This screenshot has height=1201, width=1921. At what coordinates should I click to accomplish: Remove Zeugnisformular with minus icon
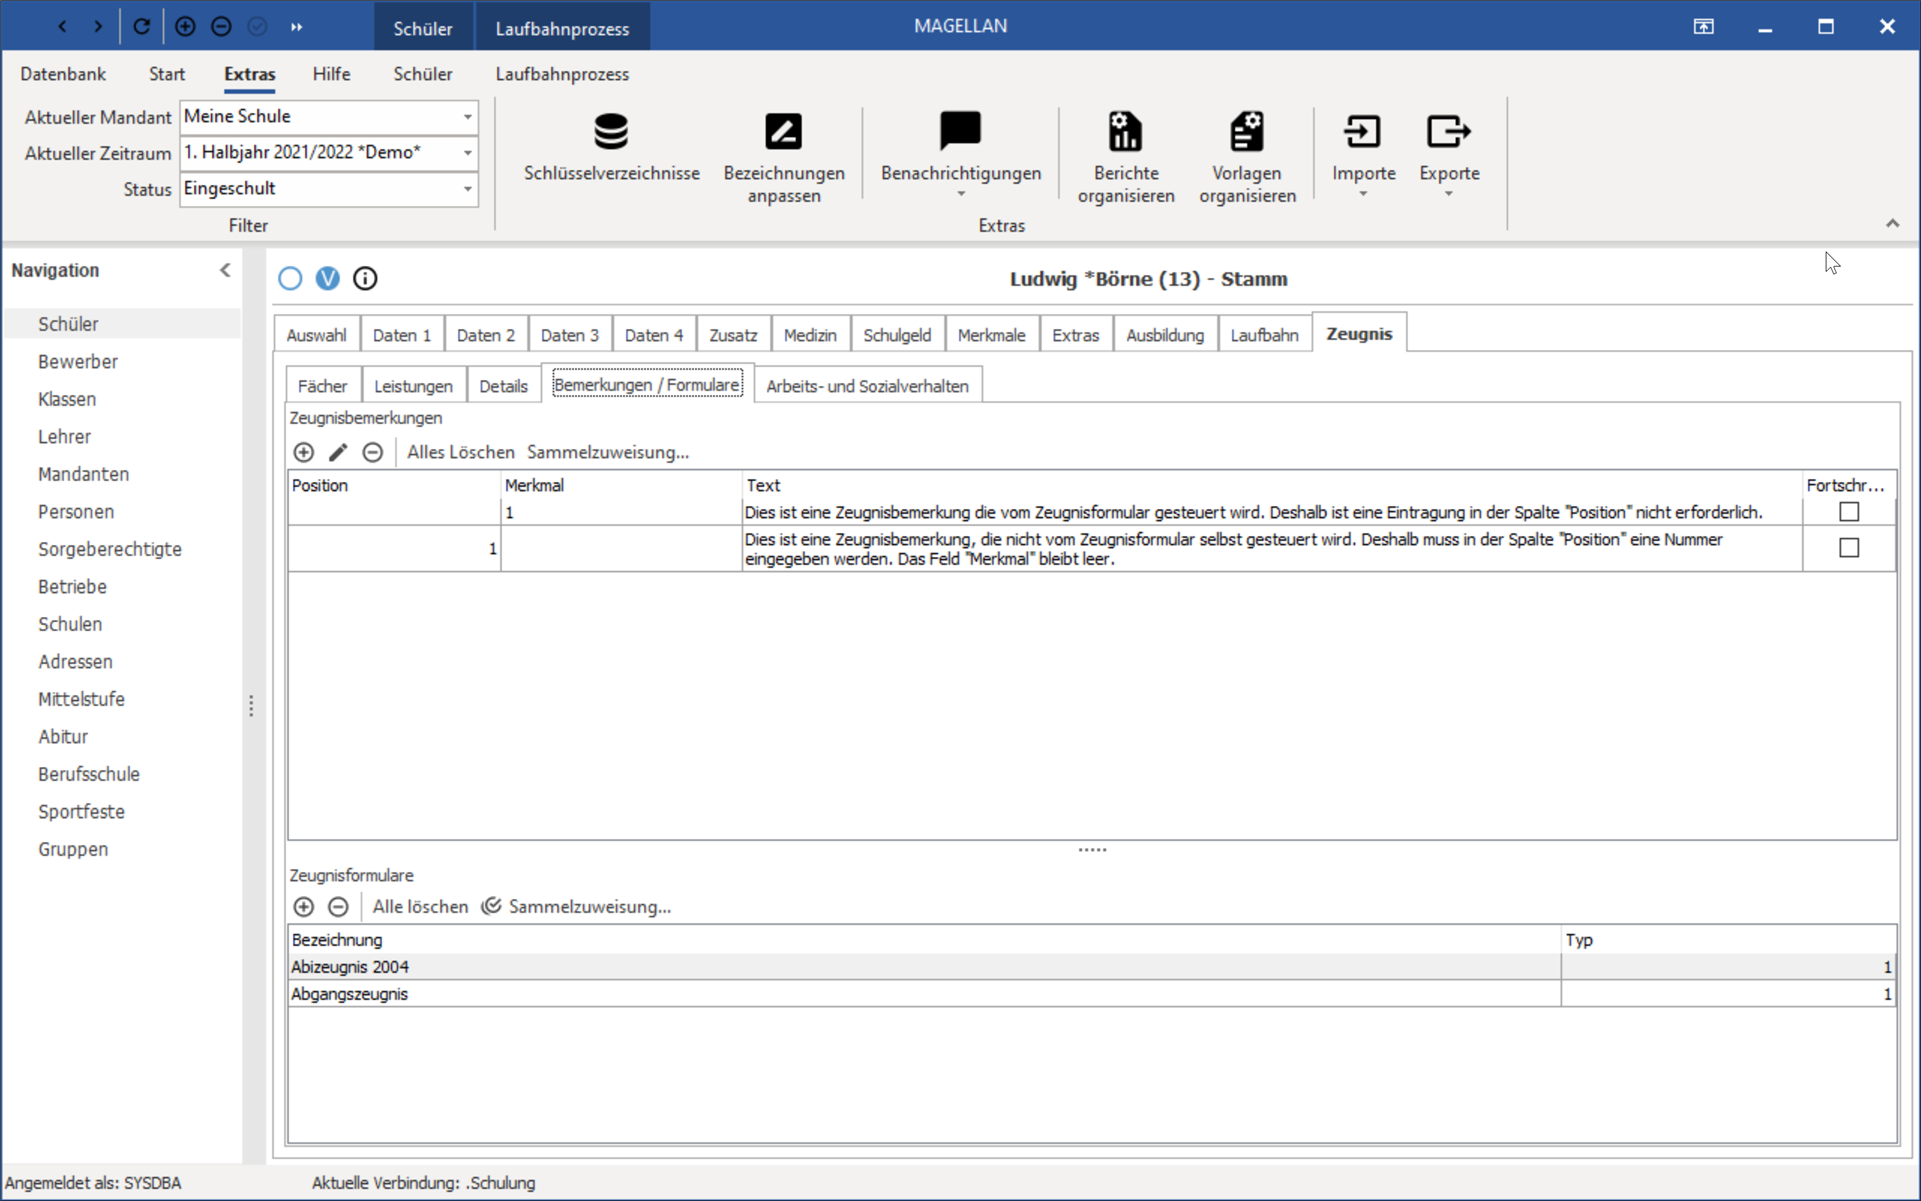pos(338,907)
